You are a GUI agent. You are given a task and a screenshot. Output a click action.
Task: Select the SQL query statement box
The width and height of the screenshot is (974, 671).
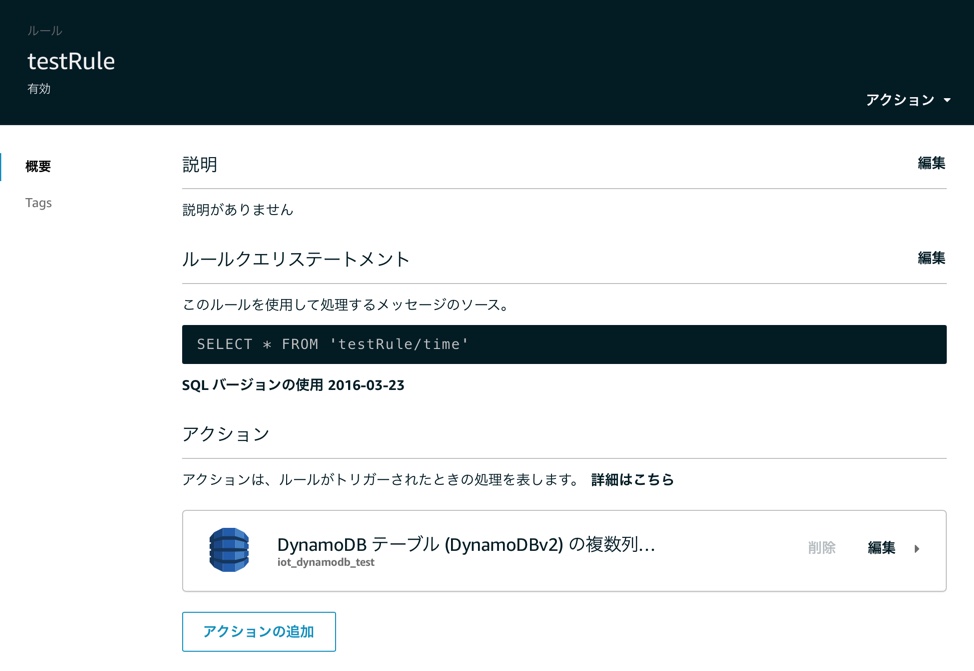tap(563, 343)
